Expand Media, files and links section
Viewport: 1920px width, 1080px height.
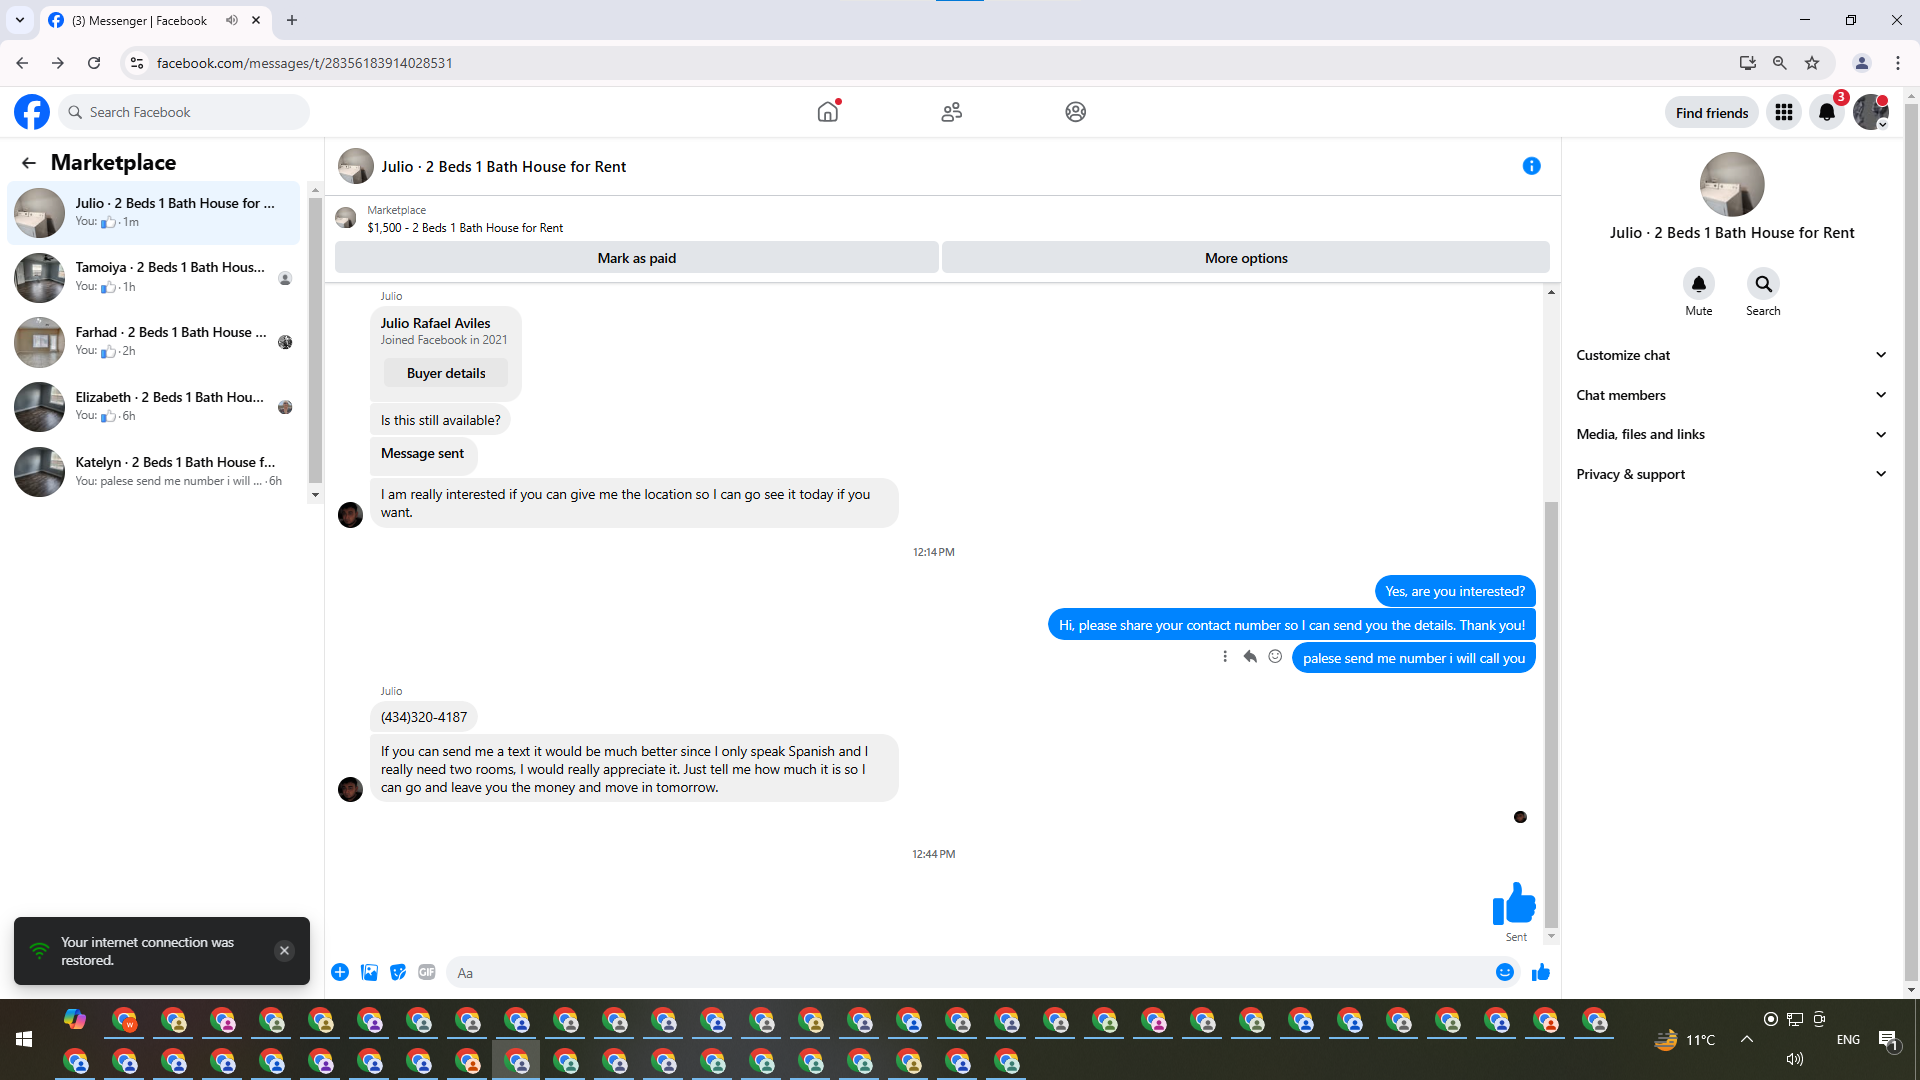click(1731, 434)
